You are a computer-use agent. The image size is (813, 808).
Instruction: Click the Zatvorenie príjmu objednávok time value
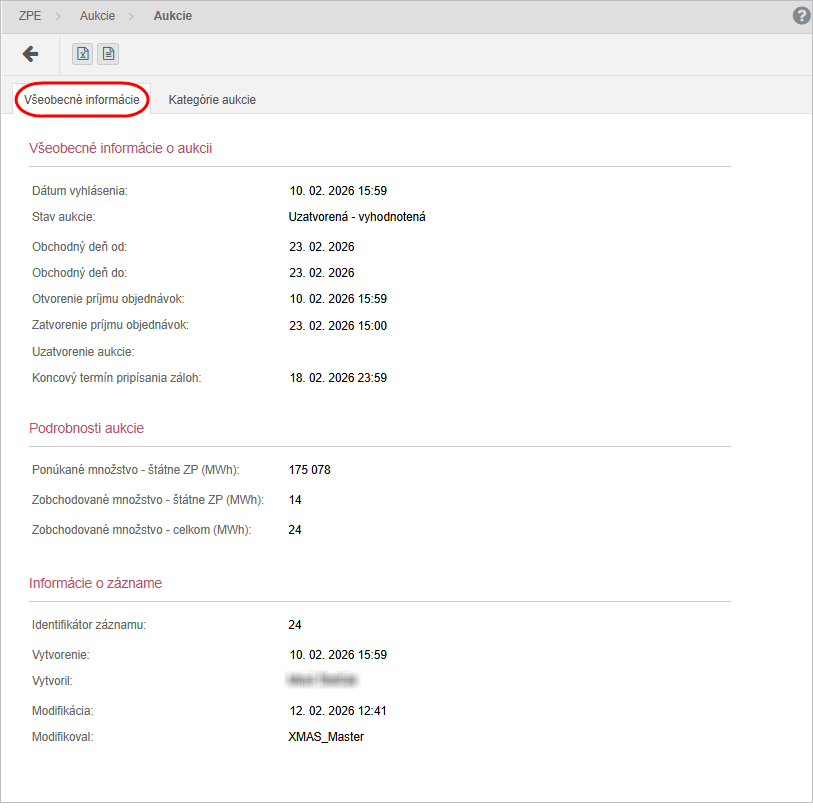click(338, 326)
